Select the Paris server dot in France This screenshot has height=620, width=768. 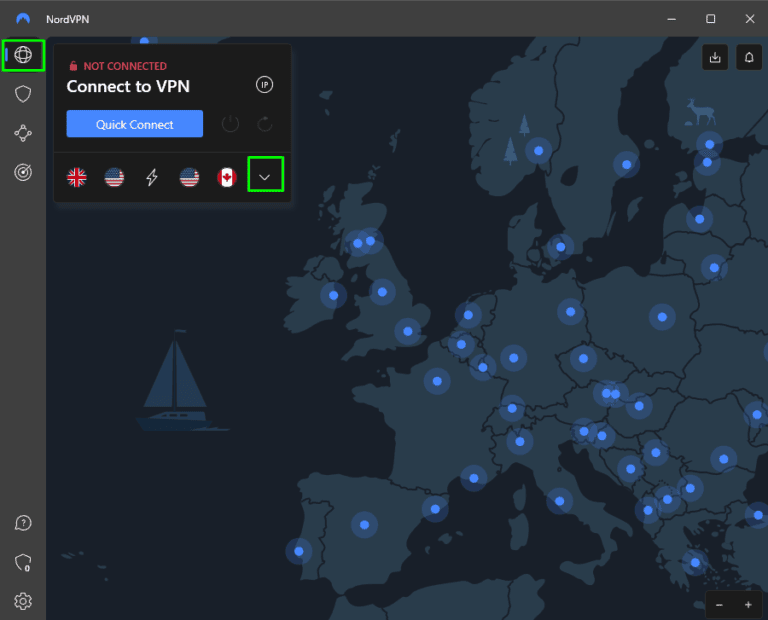point(437,381)
